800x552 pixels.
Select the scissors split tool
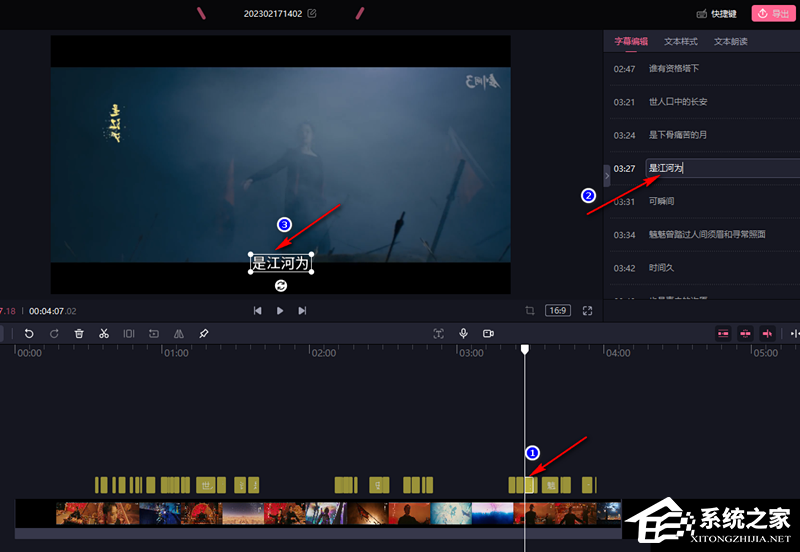104,334
